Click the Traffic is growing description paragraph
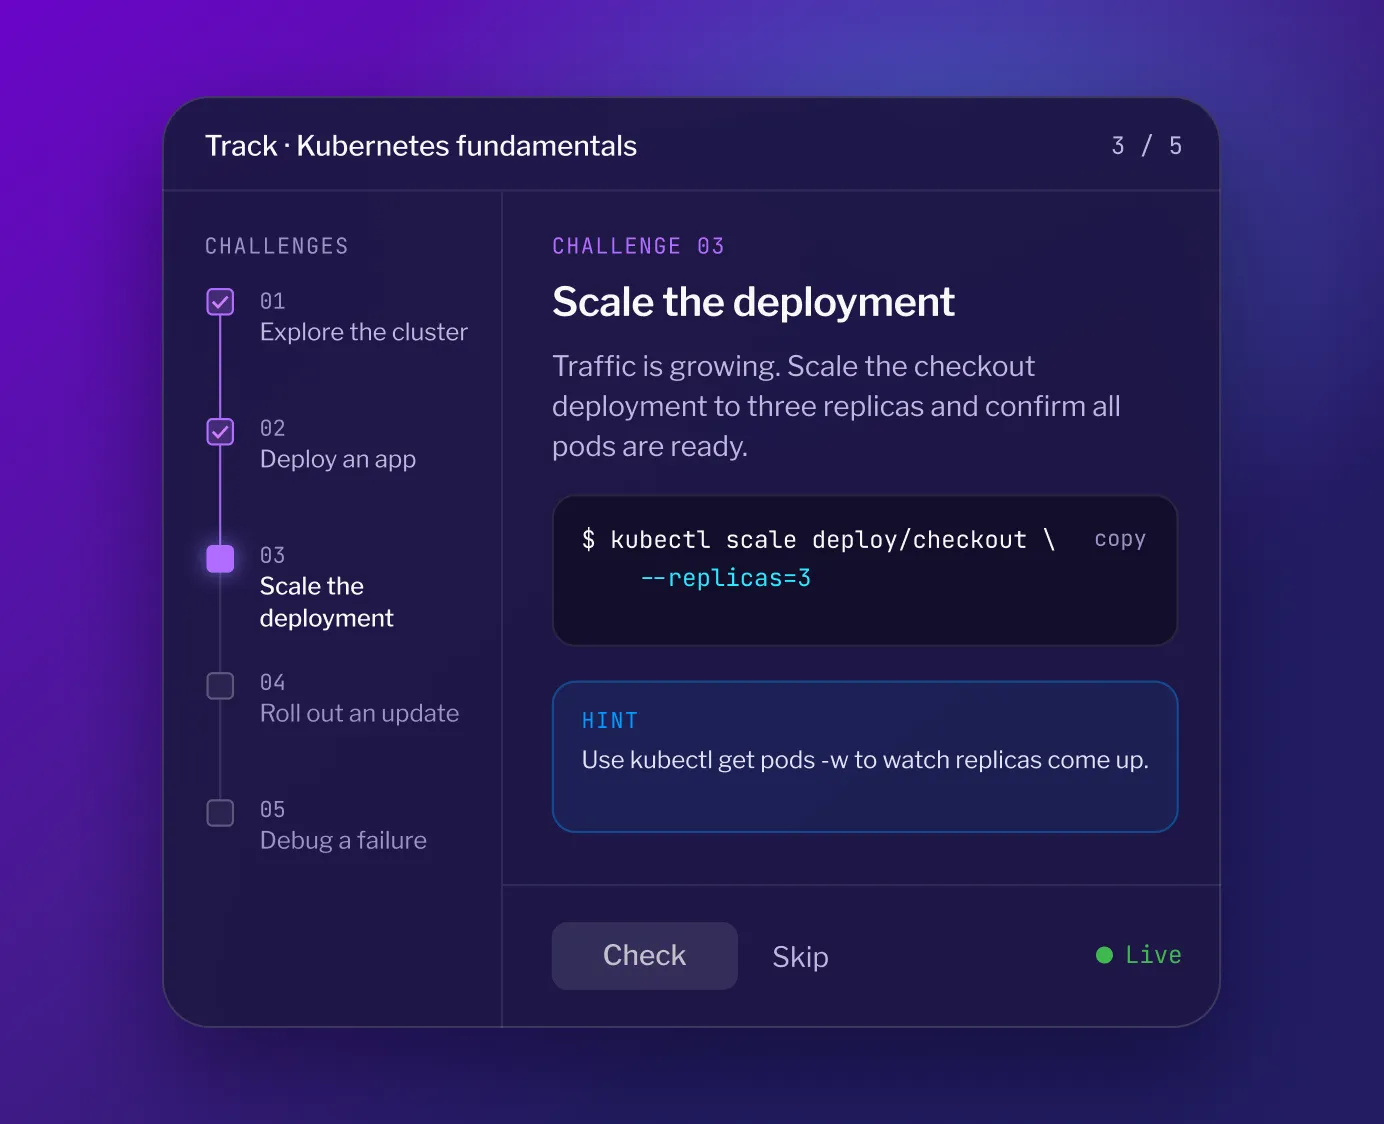Image resolution: width=1384 pixels, height=1124 pixels. (x=836, y=406)
